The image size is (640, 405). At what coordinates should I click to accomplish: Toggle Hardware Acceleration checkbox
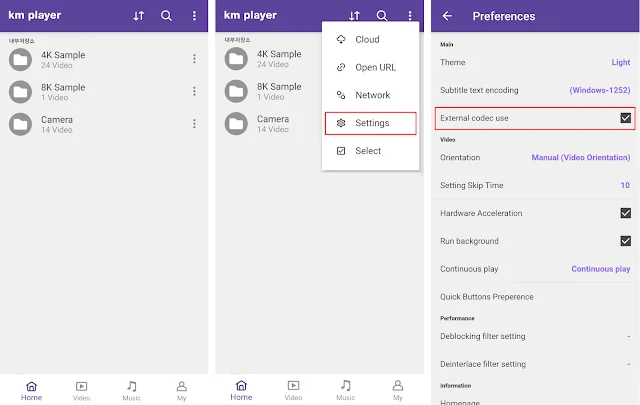(625, 213)
